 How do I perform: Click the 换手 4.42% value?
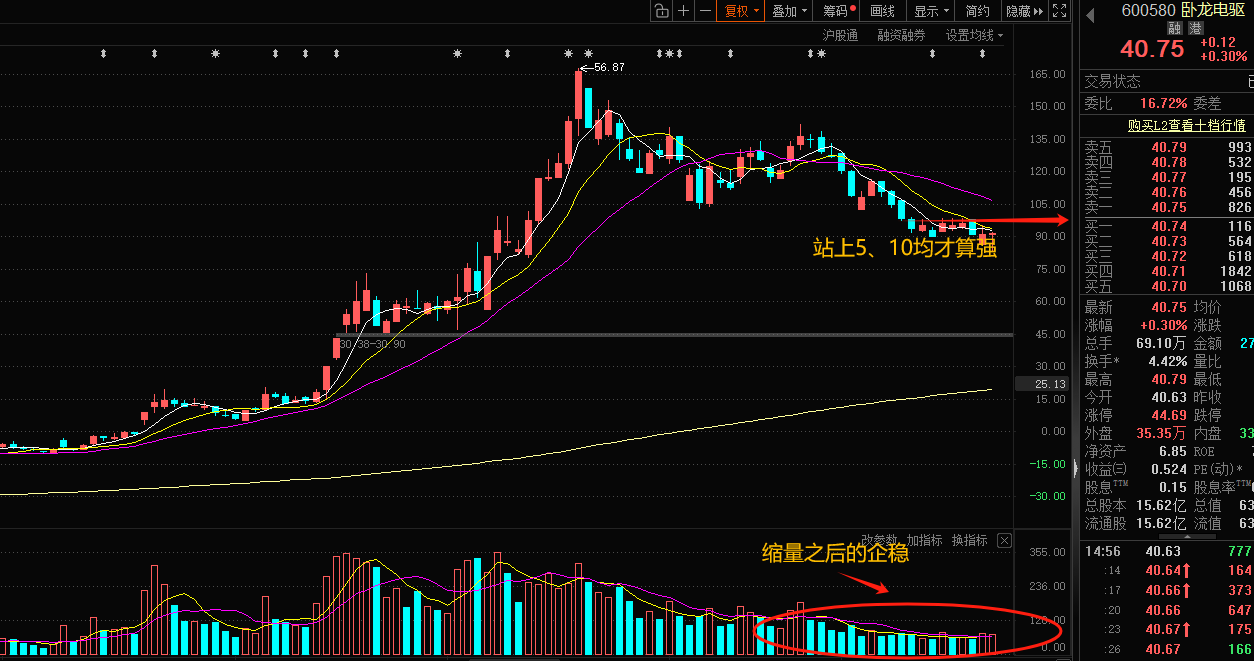click(1167, 361)
